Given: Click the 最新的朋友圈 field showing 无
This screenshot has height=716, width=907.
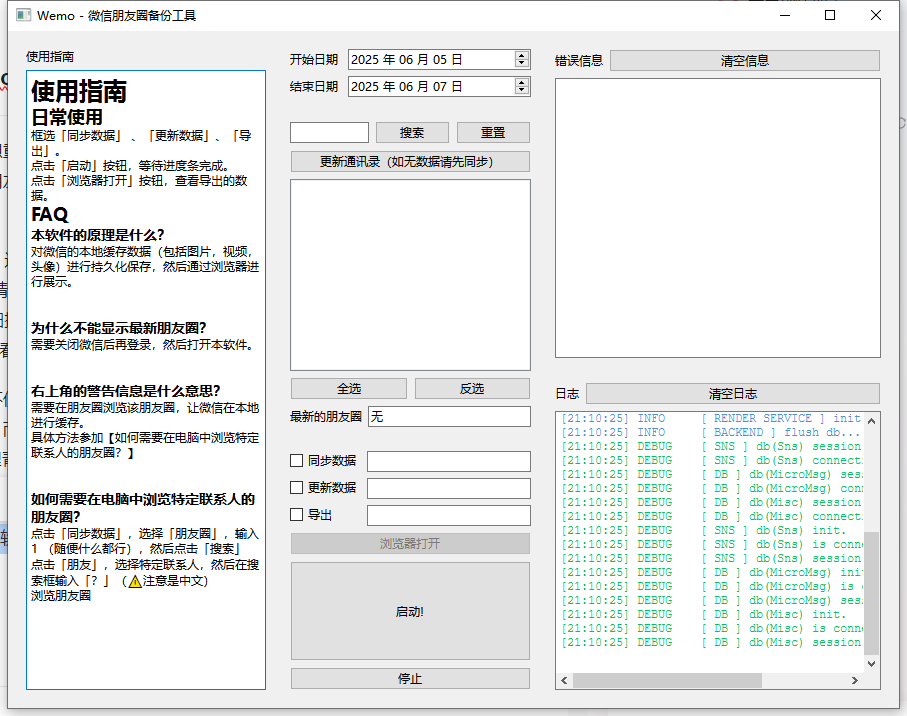Looking at the screenshot, I should coord(449,416).
